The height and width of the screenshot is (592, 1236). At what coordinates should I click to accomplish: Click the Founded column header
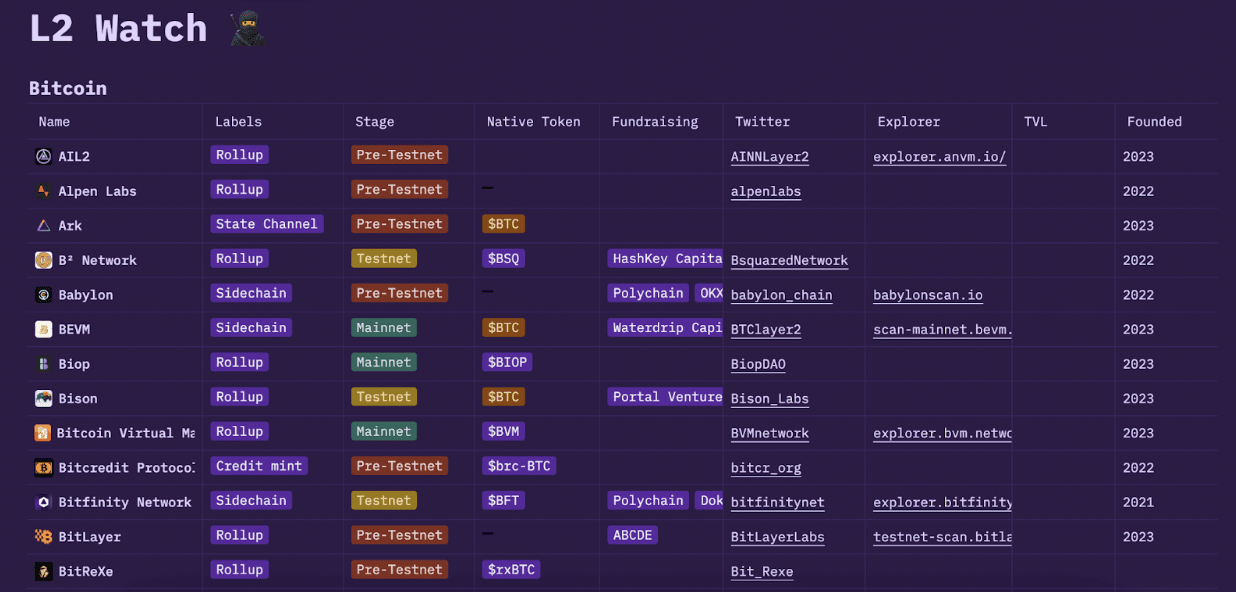[1154, 122]
